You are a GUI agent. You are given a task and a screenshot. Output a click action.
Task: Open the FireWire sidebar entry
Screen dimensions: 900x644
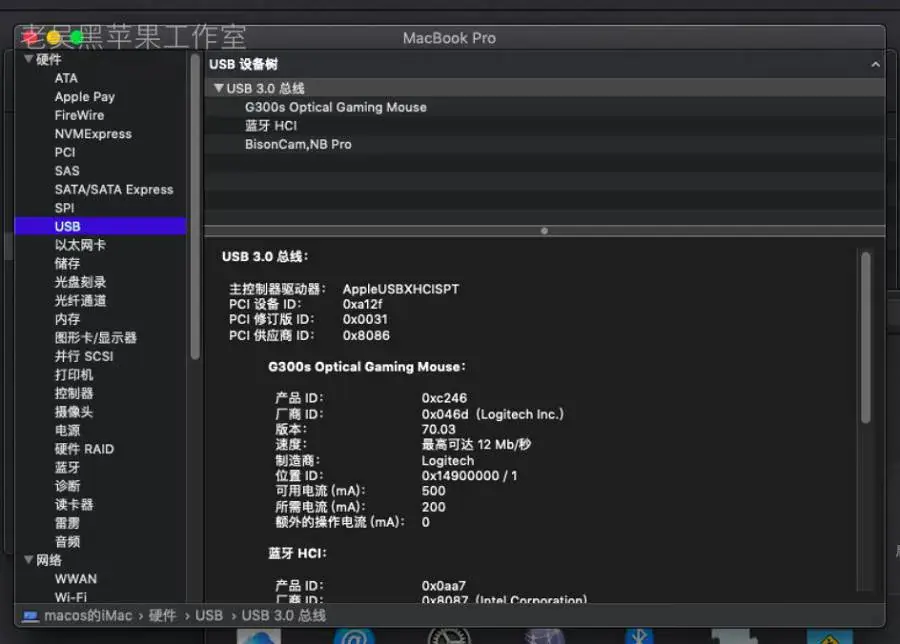pyautogui.click(x=79, y=115)
